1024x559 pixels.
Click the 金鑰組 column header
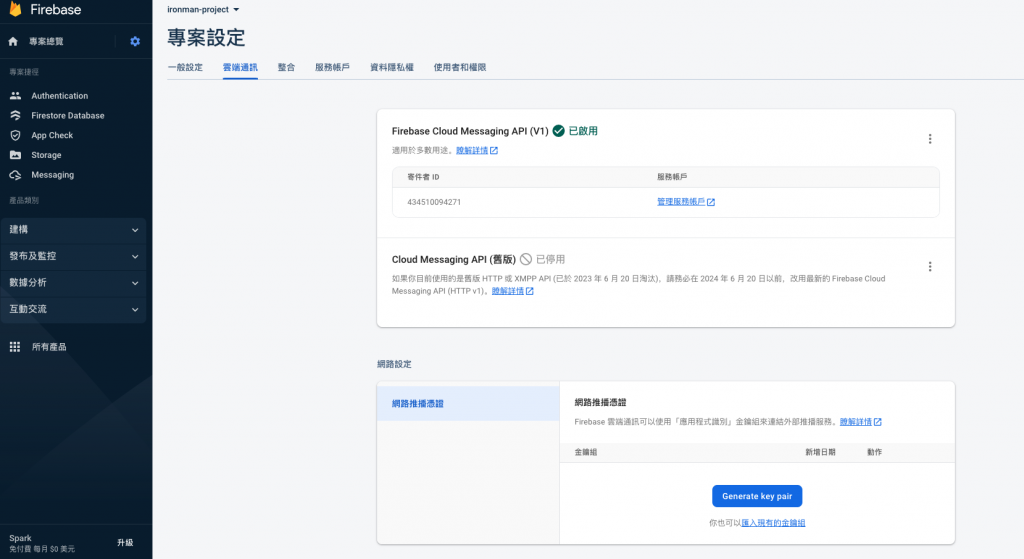586,452
